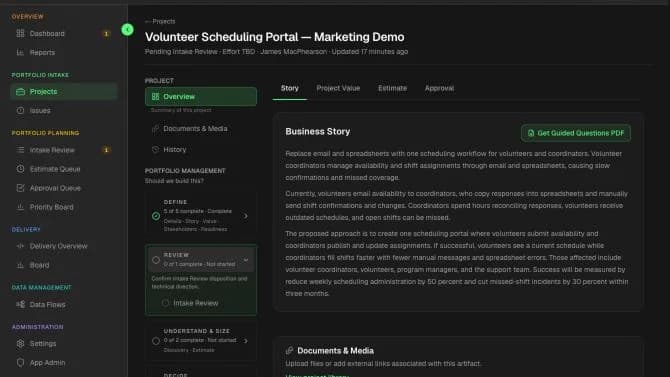Image resolution: width=670 pixels, height=377 pixels.
Task: Click paperclip icon beside Documents & Media heading
Action: pyautogui.click(x=289, y=350)
